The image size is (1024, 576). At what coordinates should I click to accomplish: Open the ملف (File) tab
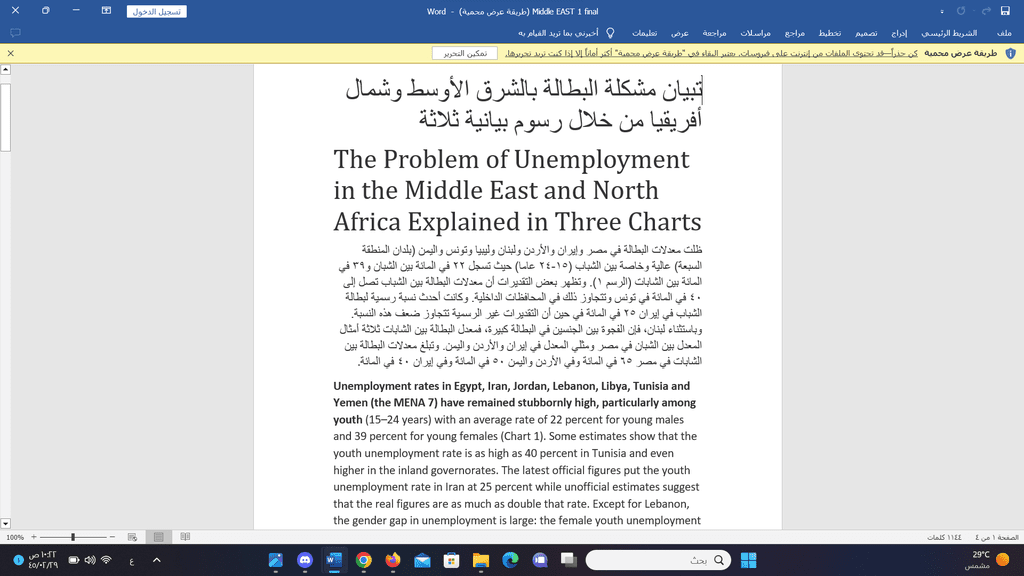tap(1004, 33)
